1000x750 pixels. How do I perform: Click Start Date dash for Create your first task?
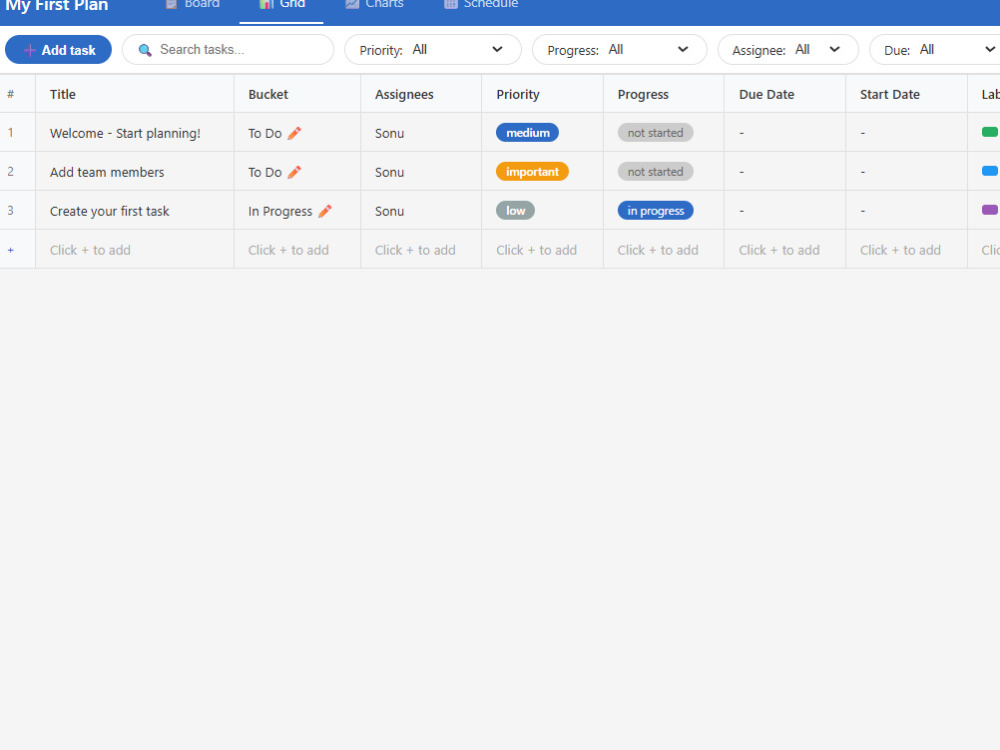[x=862, y=211]
